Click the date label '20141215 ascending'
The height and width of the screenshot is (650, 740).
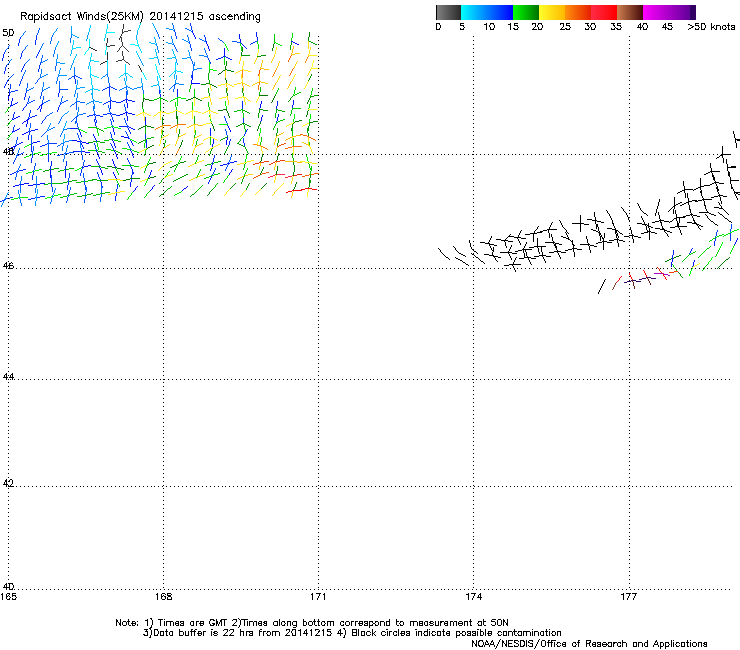205,17
